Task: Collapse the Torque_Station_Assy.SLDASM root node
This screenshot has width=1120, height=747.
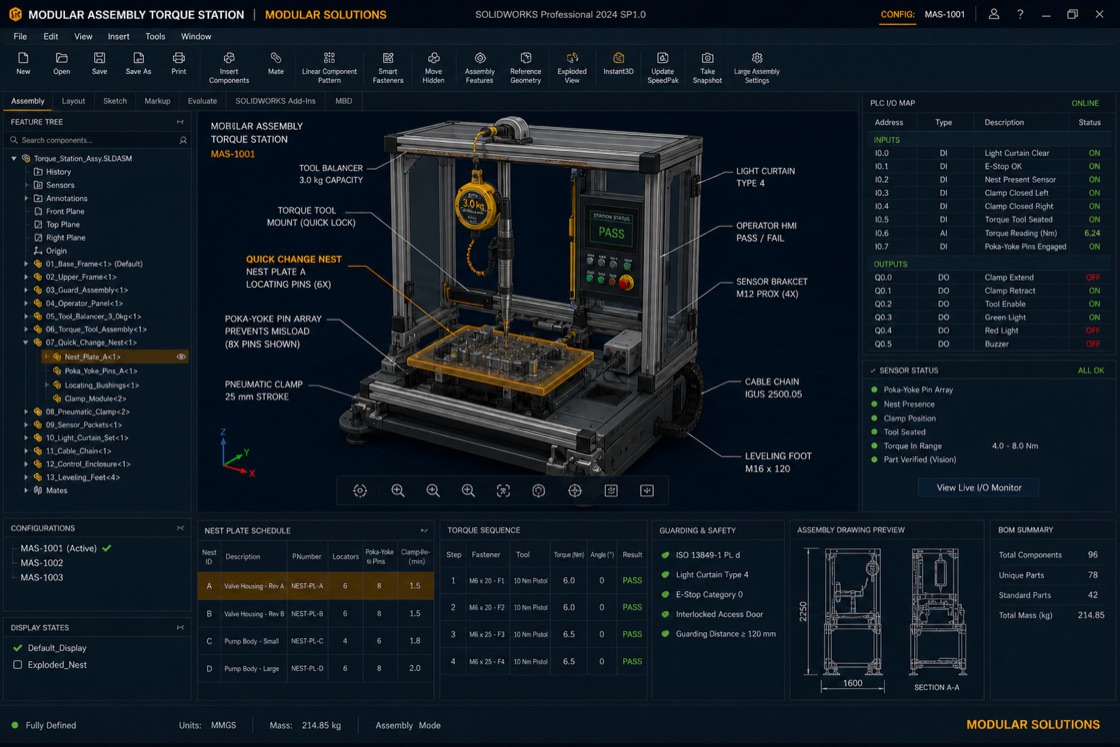Action: coord(14,159)
